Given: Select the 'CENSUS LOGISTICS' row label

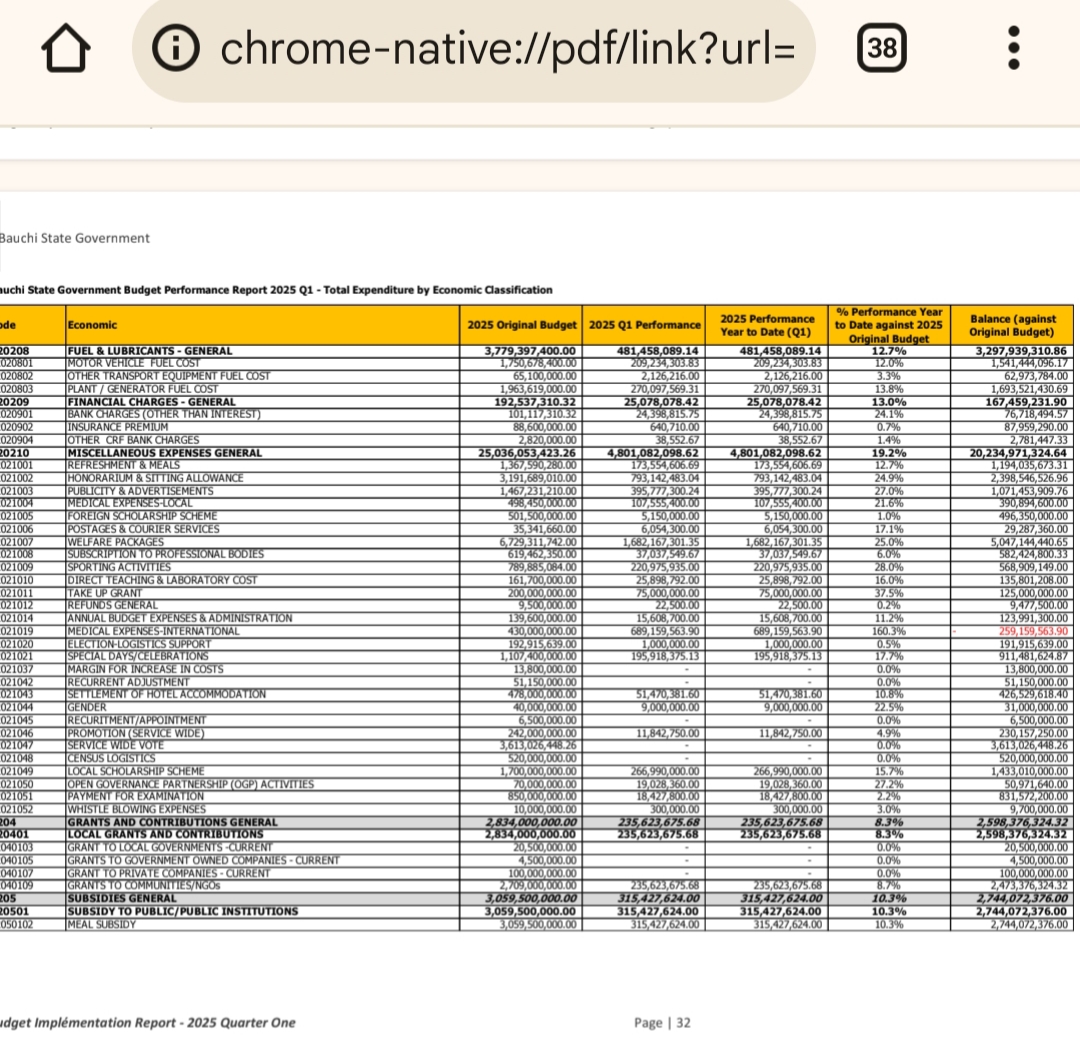Looking at the screenshot, I should point(111,759).
